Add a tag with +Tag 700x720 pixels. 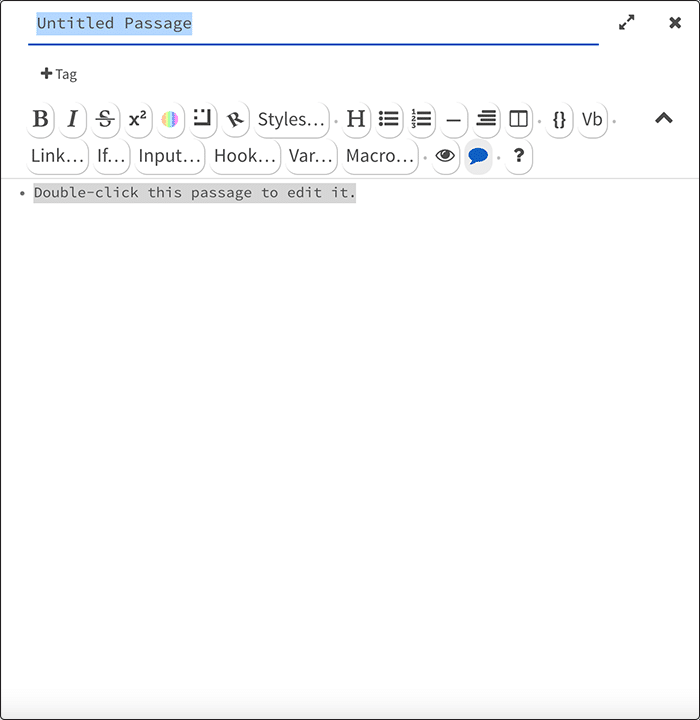[x=59, y=74]
